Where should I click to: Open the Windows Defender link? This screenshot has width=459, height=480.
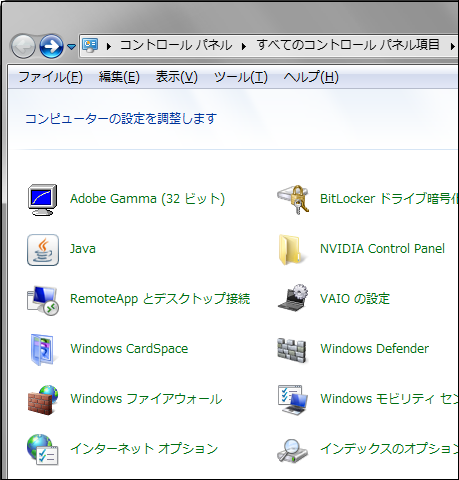(374, 349)
